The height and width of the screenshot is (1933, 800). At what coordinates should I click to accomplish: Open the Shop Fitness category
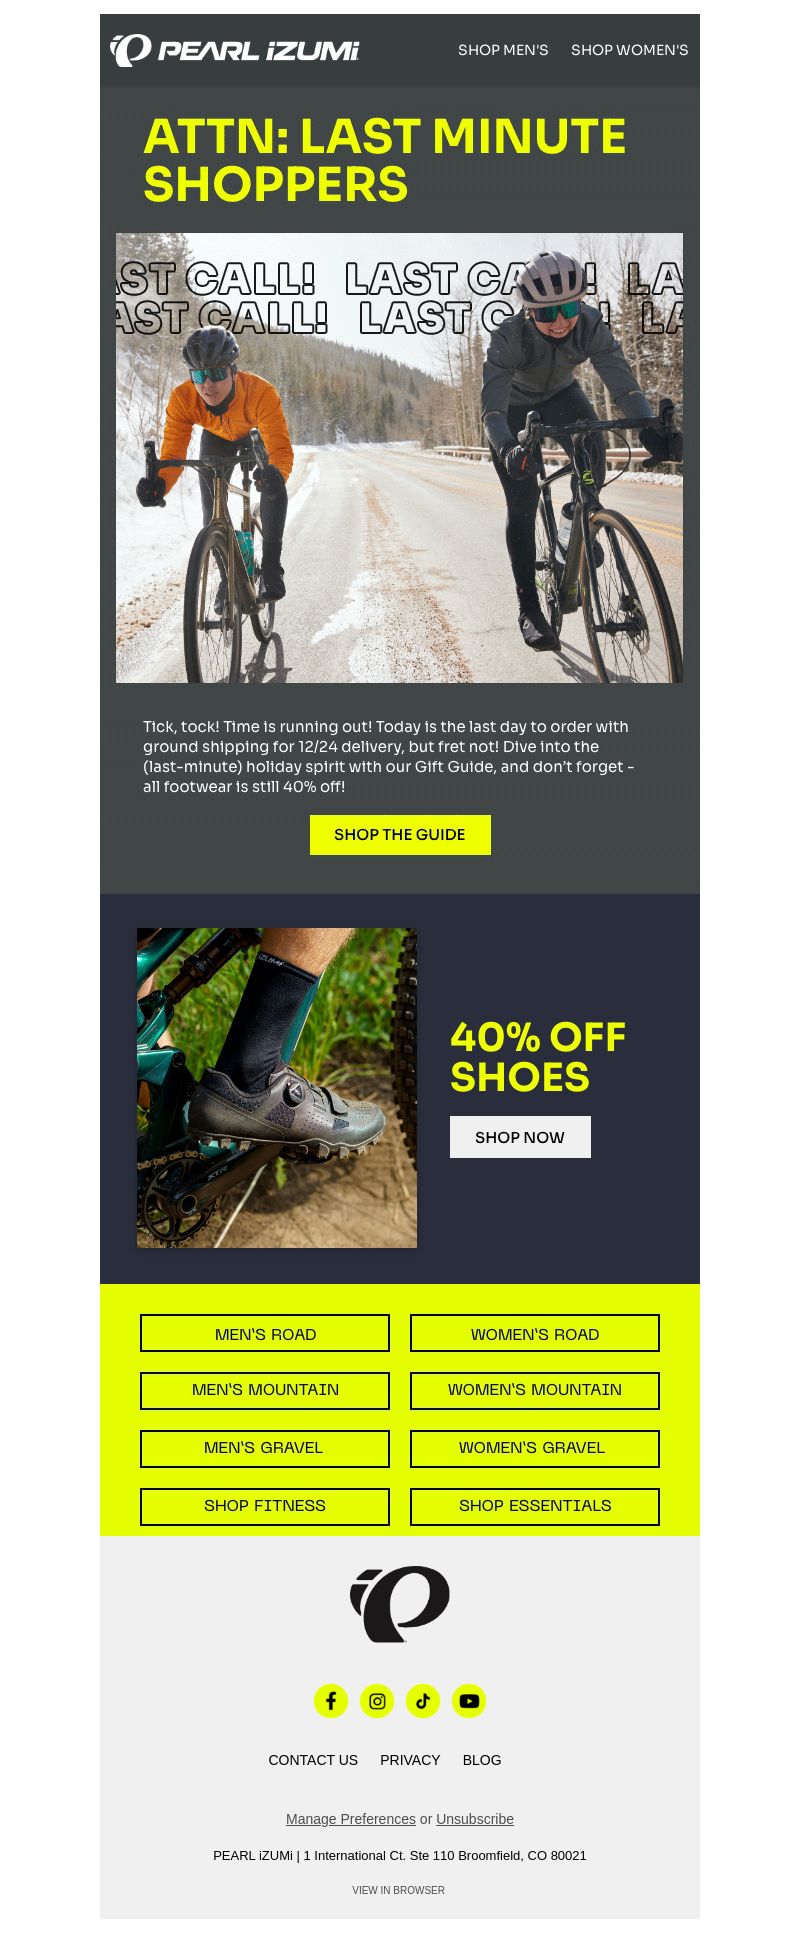(265, 1507)
